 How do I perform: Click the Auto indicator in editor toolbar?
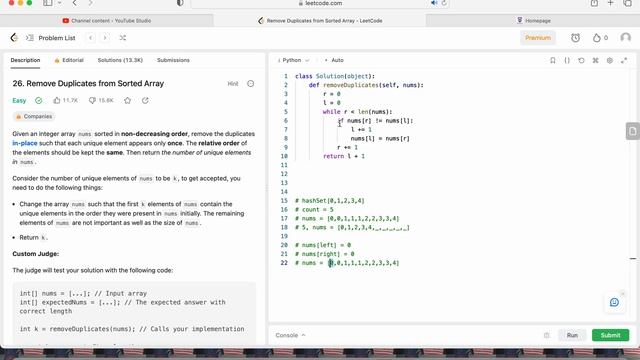click(x=334, y=60)
